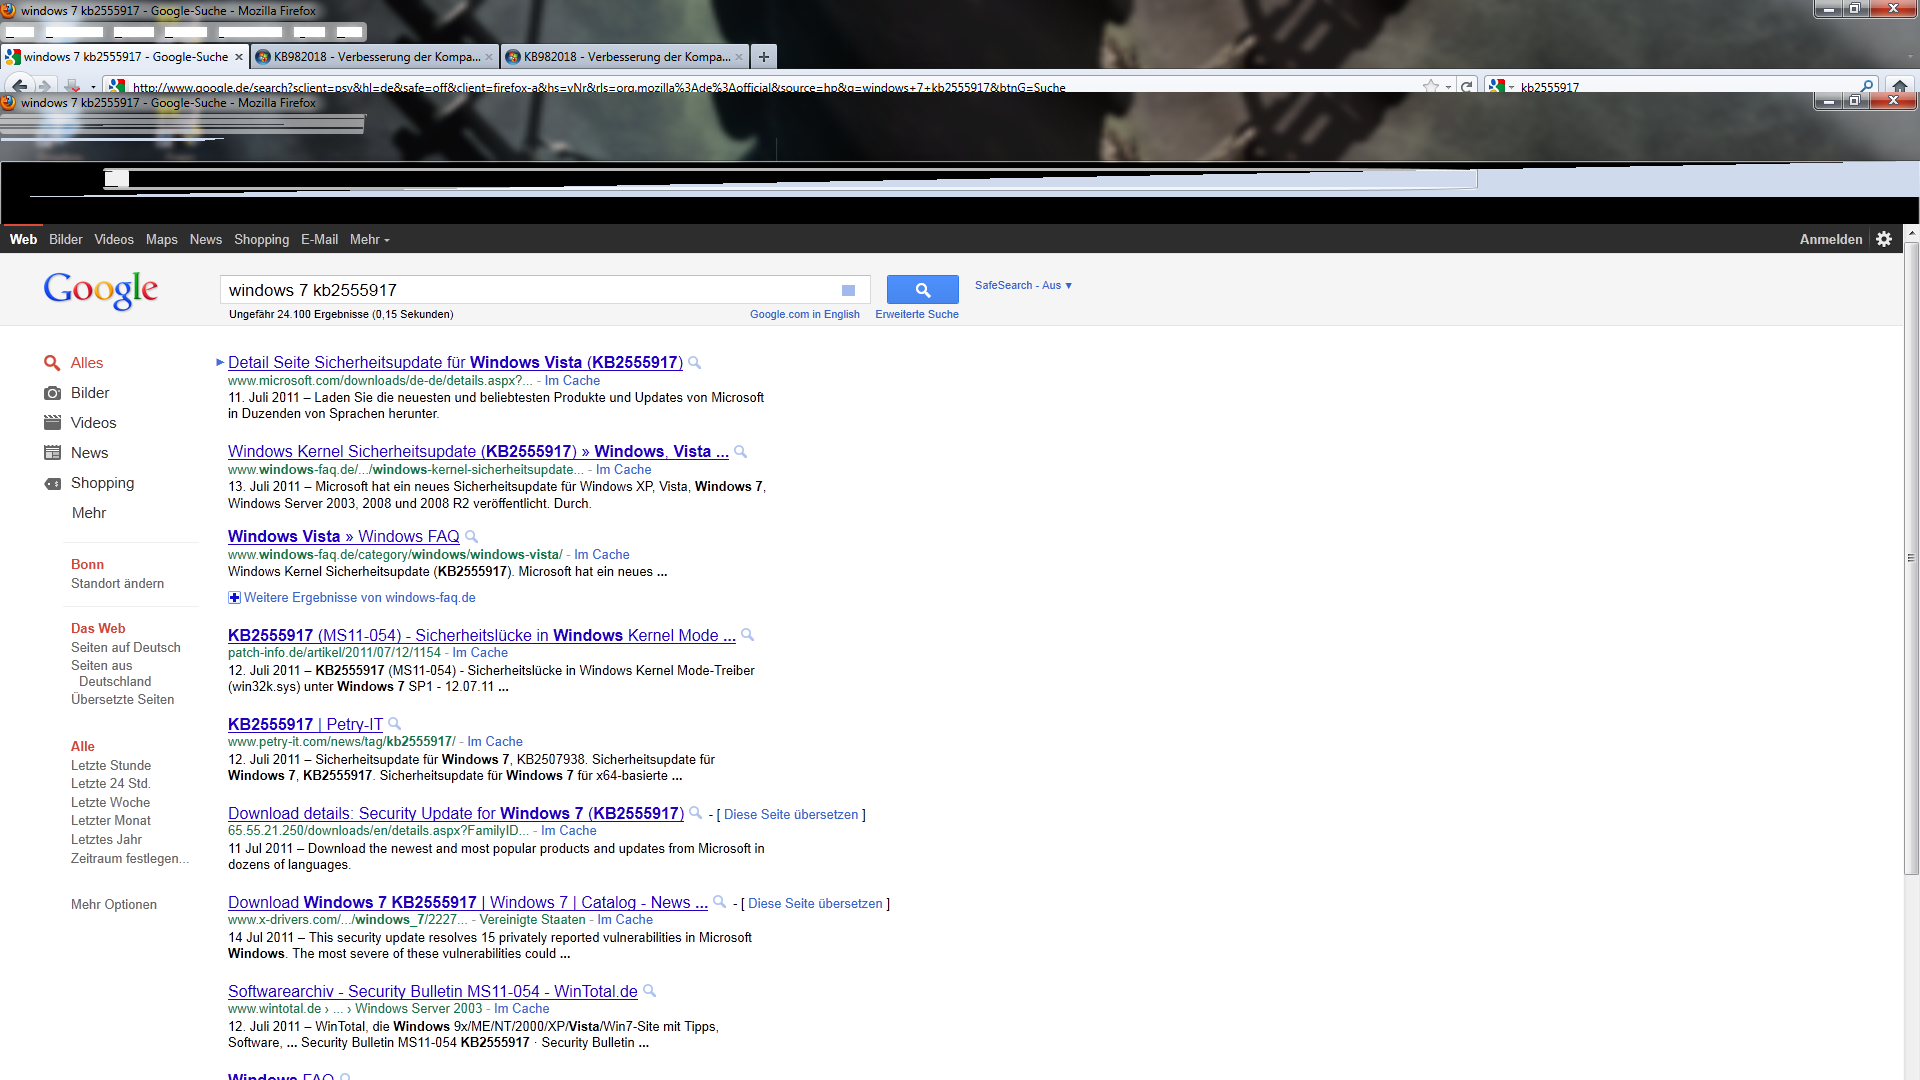Close the first KB982018 tab
Viewport: 1920px width, 1080px height.
point(489,57)
